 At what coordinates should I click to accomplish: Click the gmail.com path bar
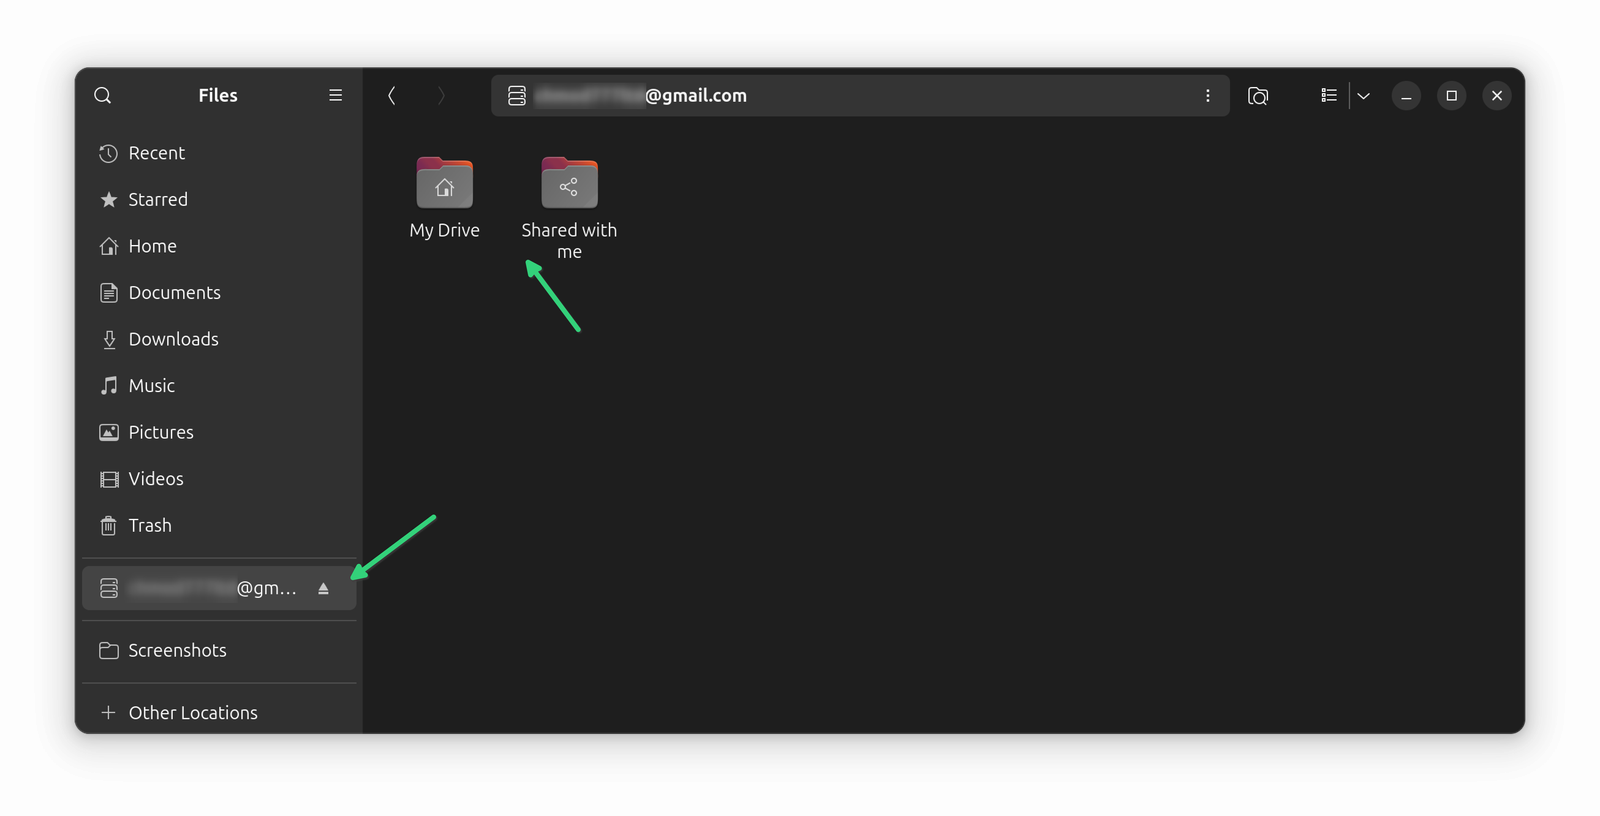(x=860, y=96)
